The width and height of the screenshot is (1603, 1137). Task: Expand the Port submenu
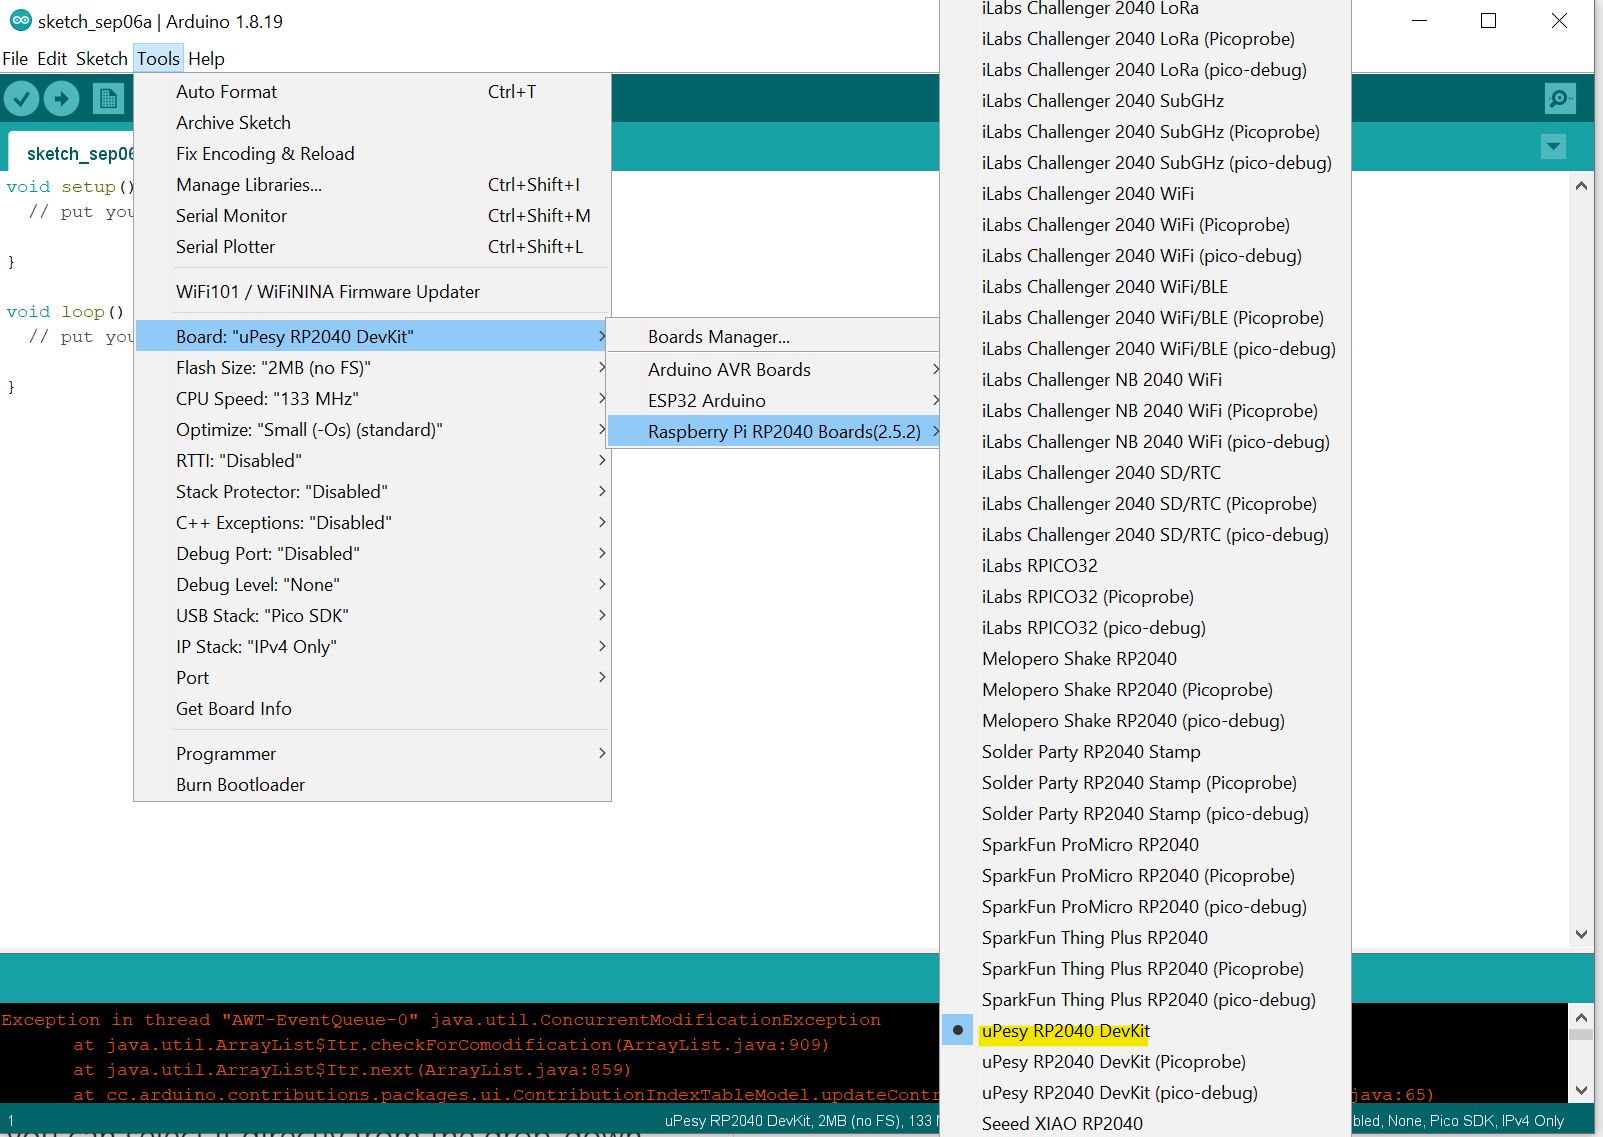193,677
